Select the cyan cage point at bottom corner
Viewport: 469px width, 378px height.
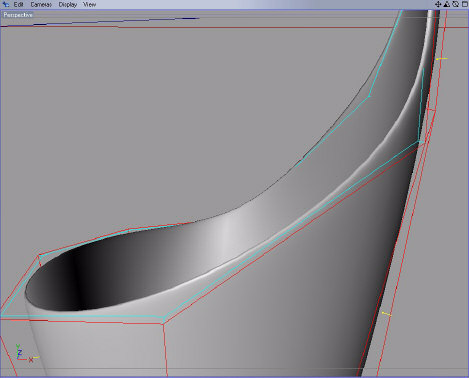[163, 319]
